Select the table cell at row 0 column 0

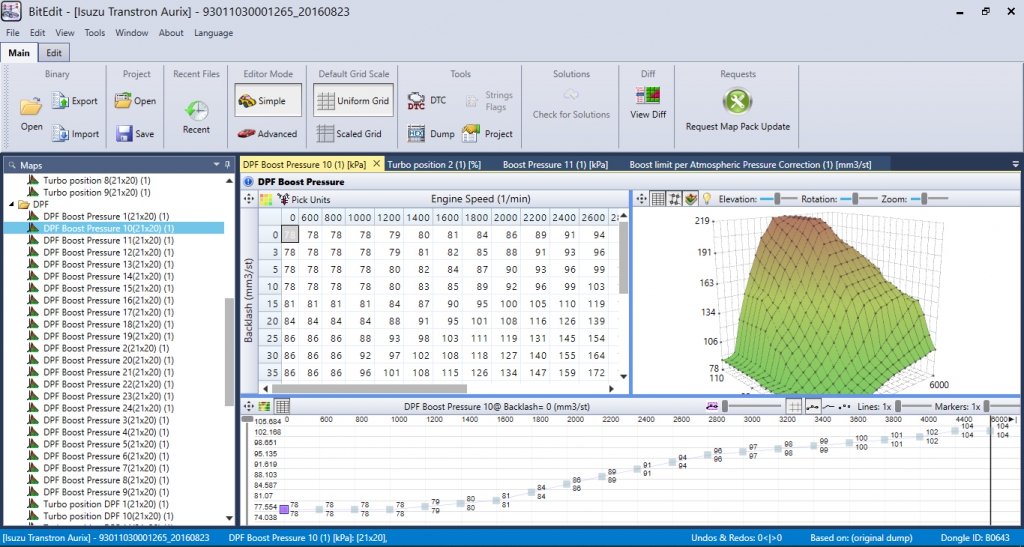point(291,234)
